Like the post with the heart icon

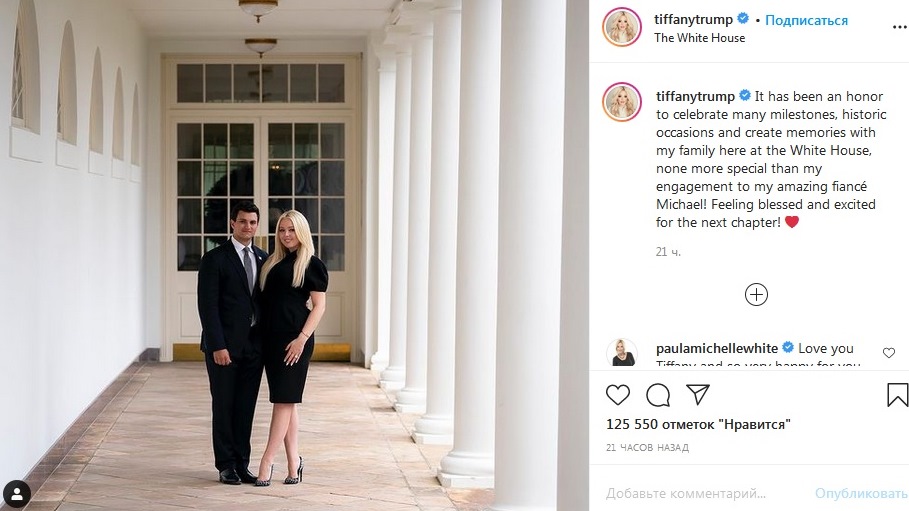617,395
